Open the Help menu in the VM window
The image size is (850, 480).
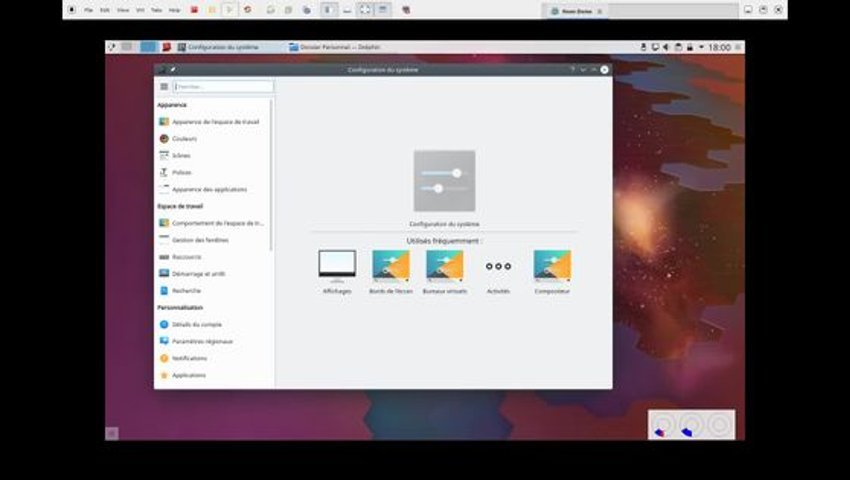[x=175, y=10]
